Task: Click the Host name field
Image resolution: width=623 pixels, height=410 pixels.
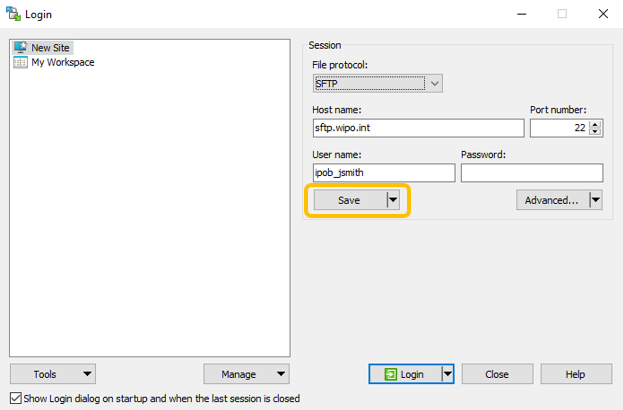Action: click(417, 128)
